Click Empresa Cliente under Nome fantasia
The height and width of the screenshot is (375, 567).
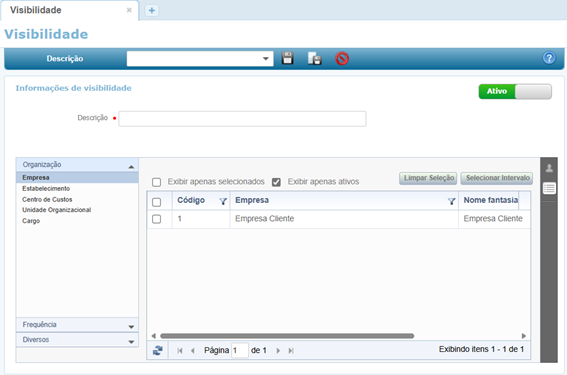493,219
